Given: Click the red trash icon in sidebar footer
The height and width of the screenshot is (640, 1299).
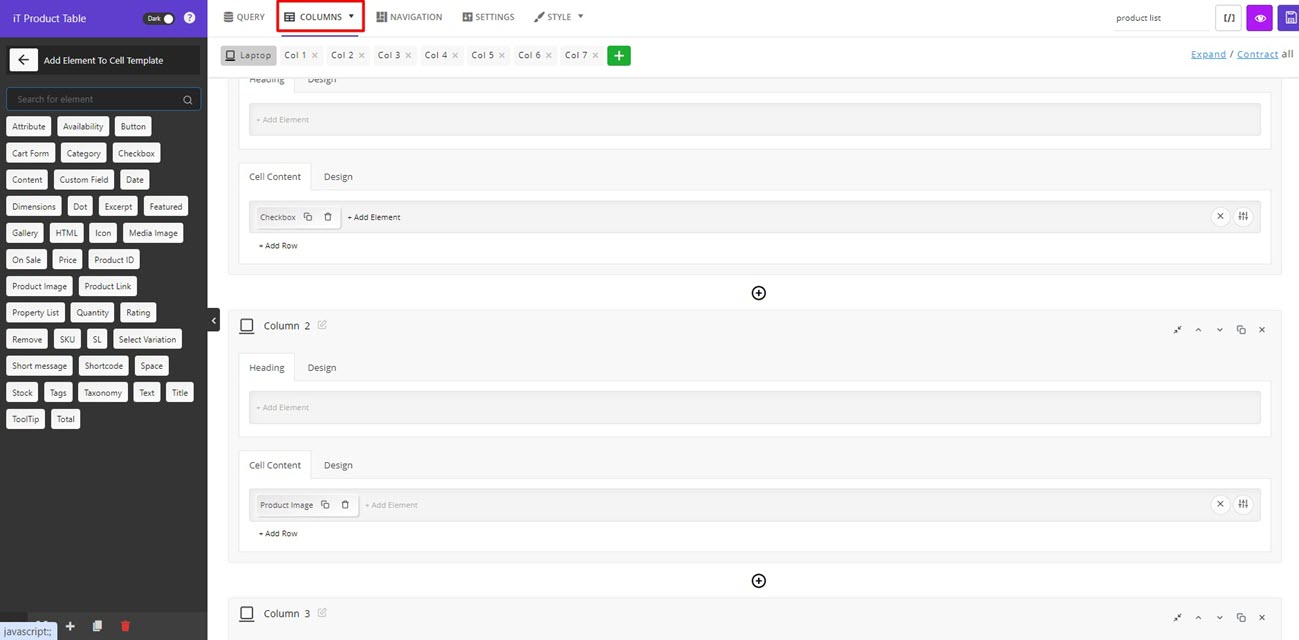Looking at the screenshot, I should (x=125, y=626).
